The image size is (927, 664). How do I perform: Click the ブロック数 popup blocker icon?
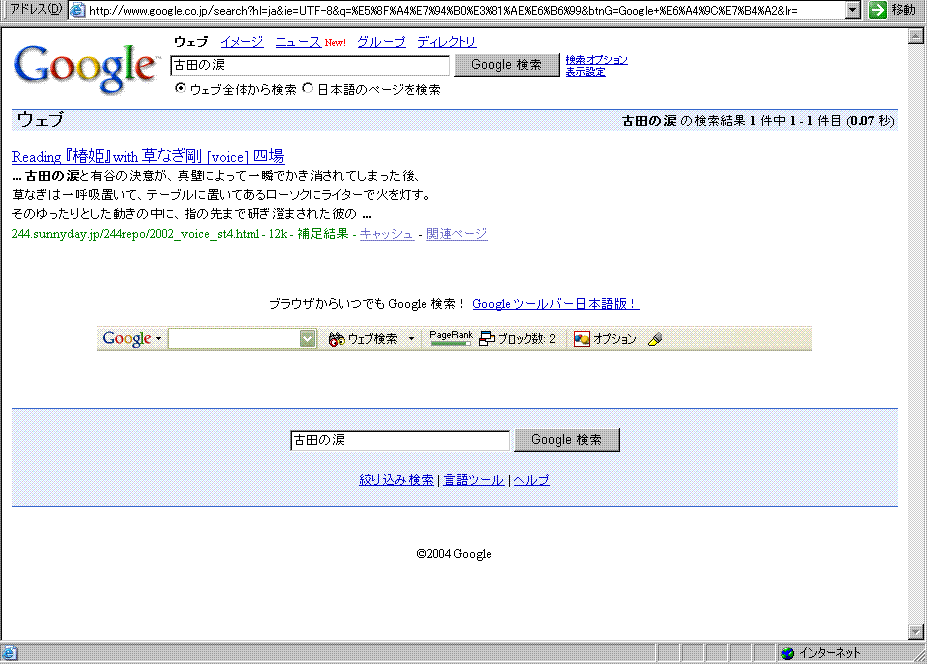[487, 339]
